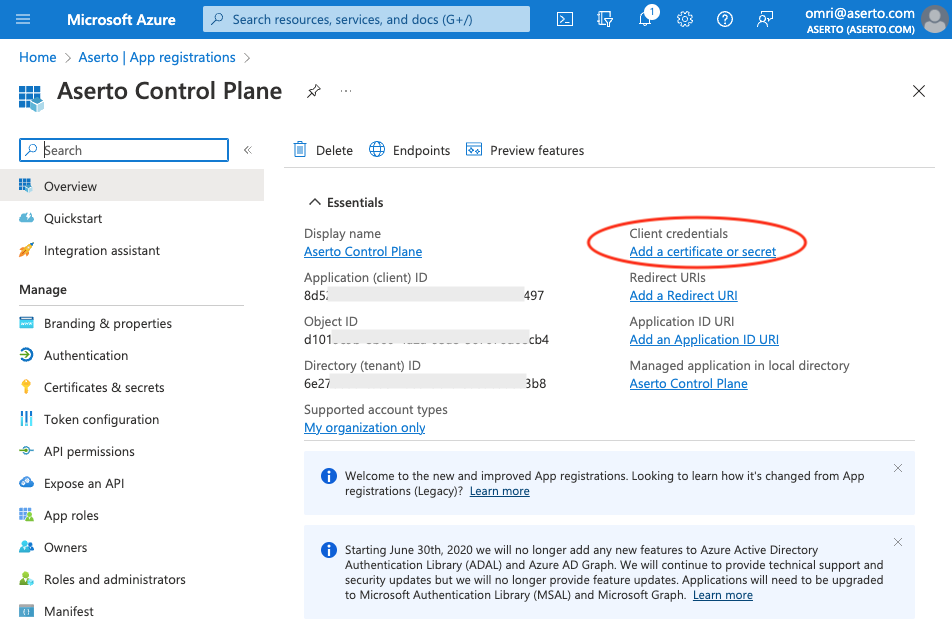Open directories and subscriptions filter icon
The height and width of the screenshot is (634, 952).
605,19
